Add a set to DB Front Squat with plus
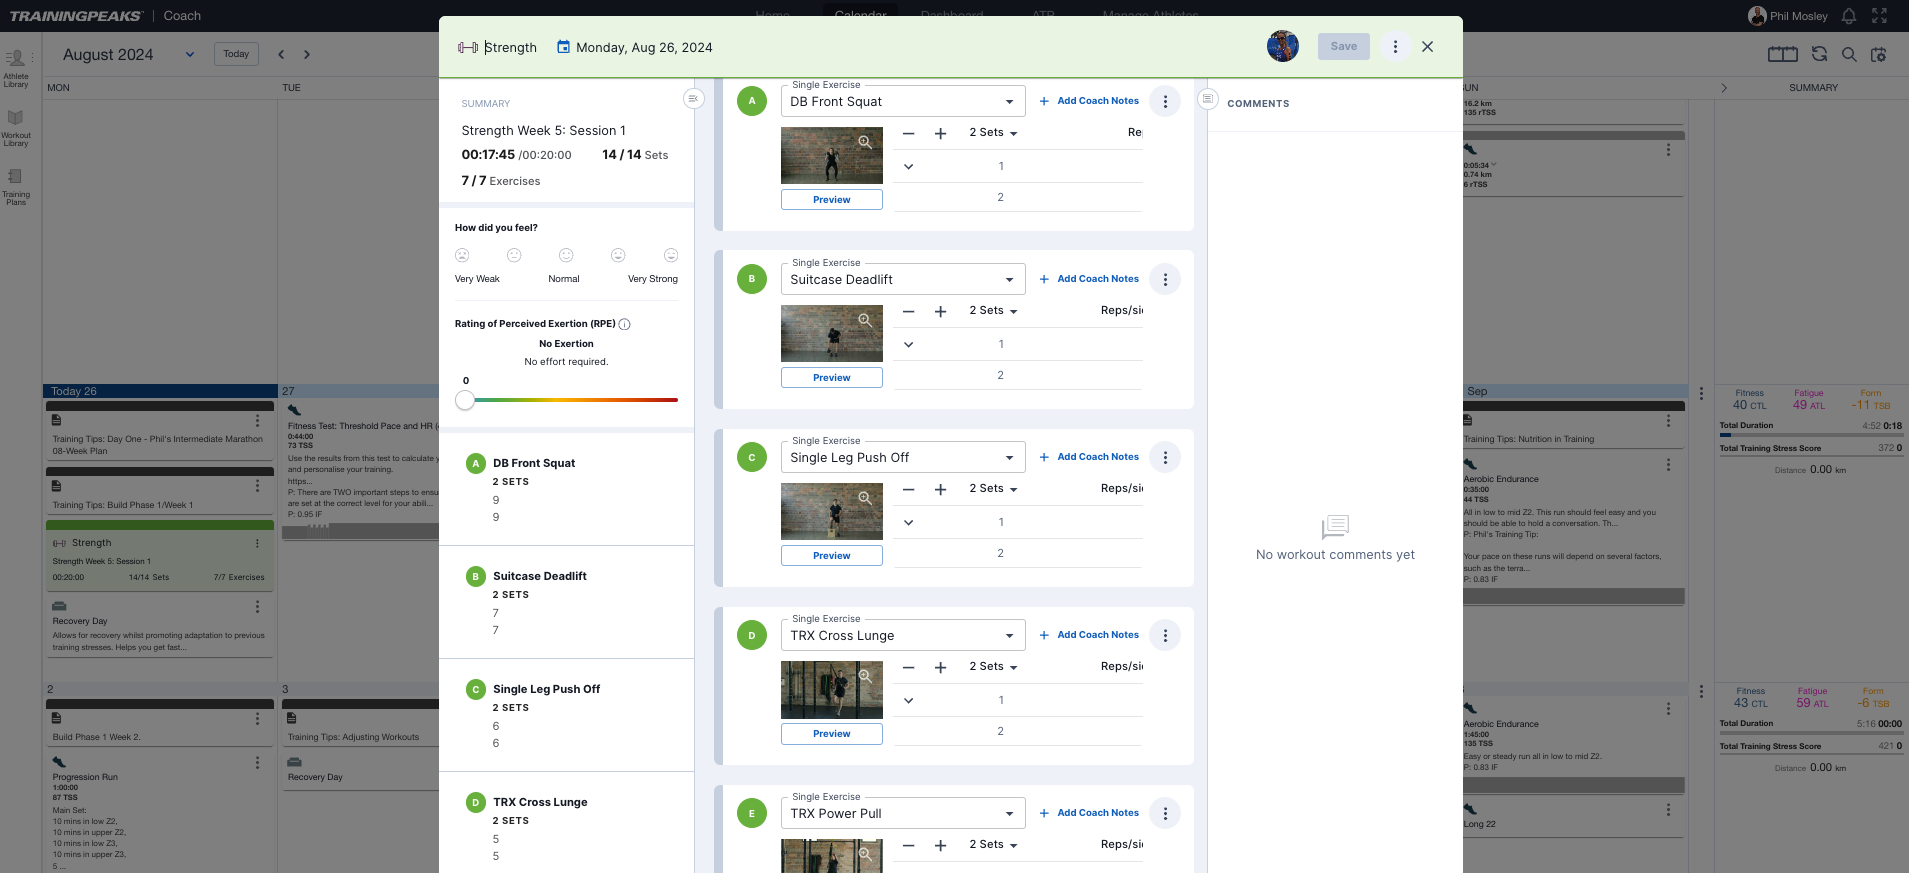Viewport: 1909px width, 873px height. pyautogui.click(x=940, y=133)
